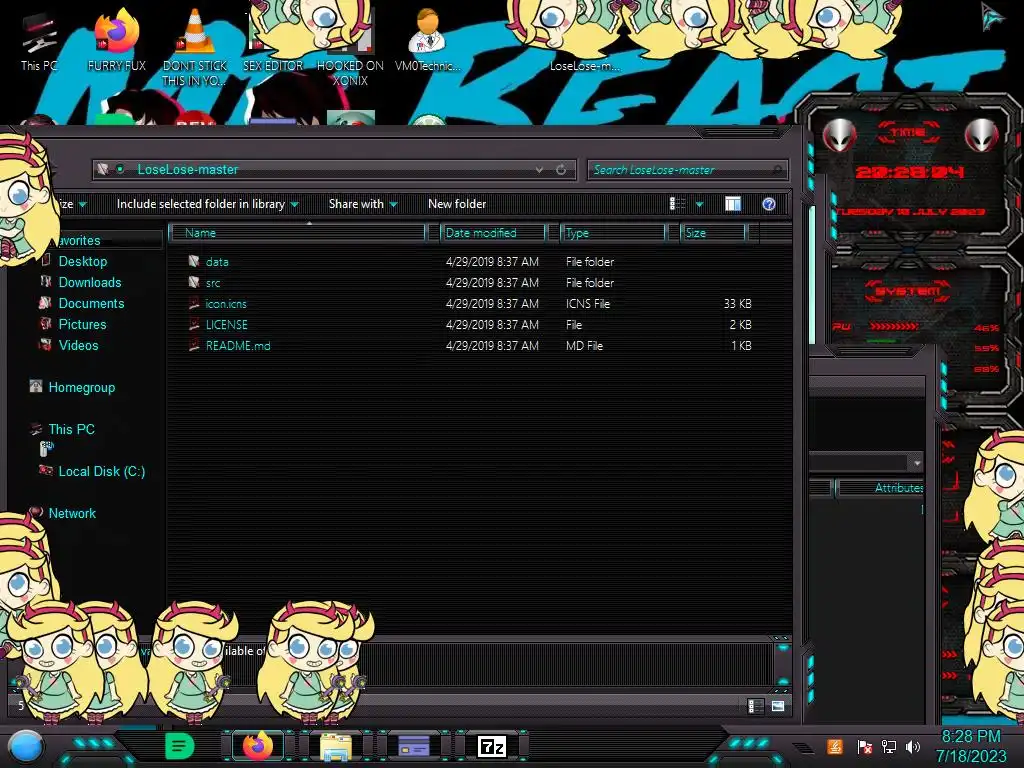Switch to large icons view in status bar
The width and height of the screenshot is (1024, 768).
778,706
